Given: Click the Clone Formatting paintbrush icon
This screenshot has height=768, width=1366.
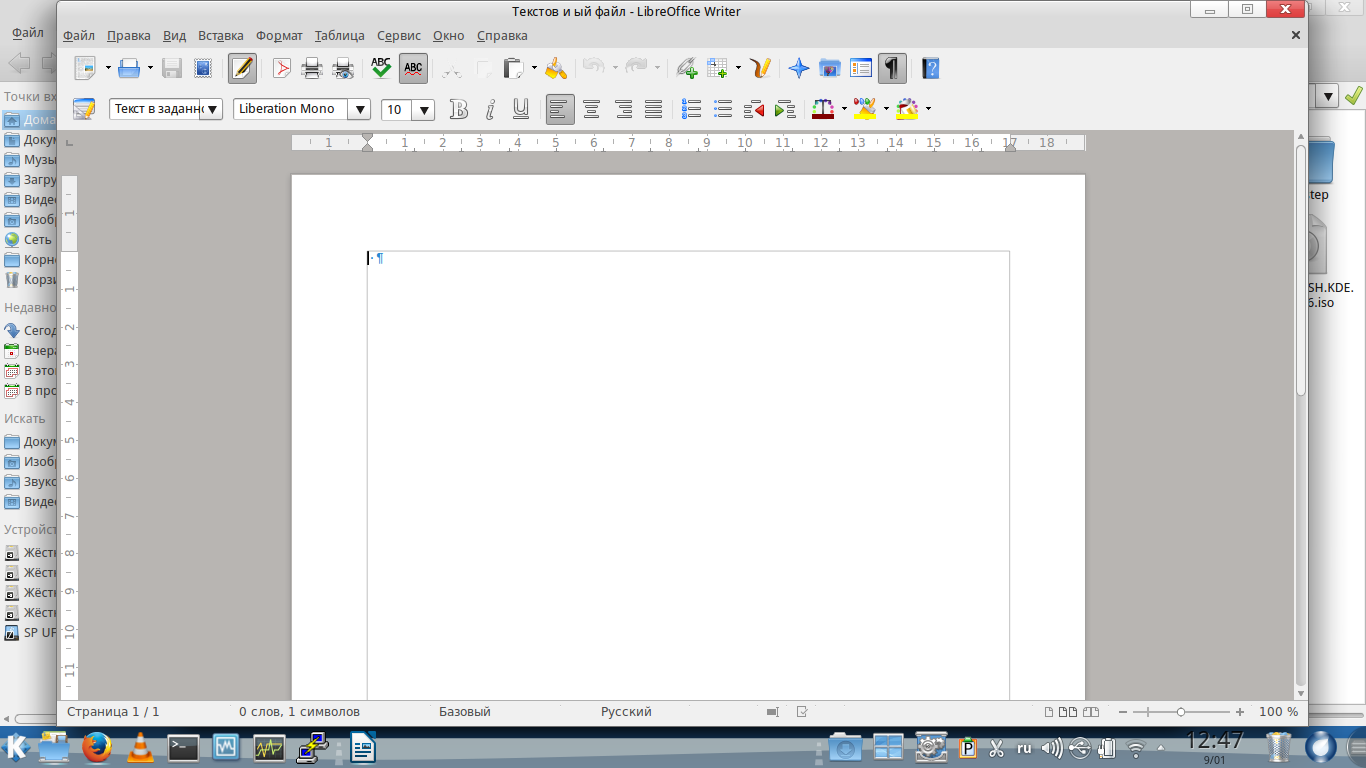Looking at the screenshot, I should 556,69.
